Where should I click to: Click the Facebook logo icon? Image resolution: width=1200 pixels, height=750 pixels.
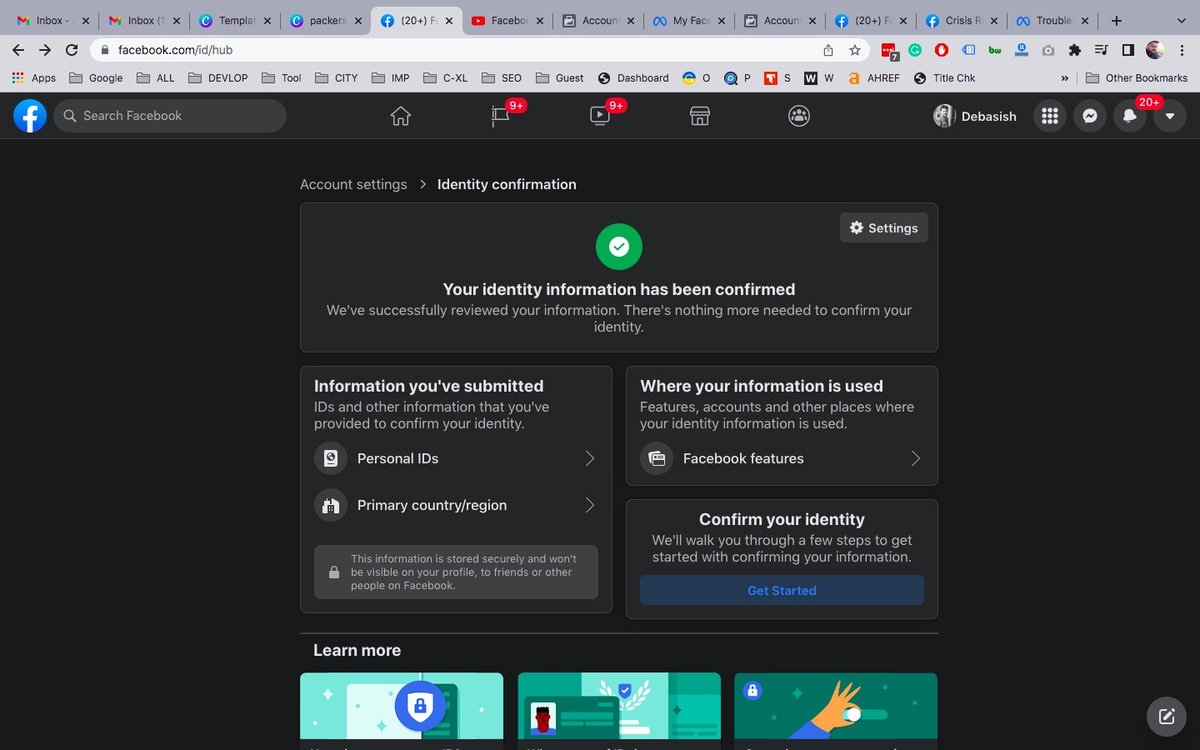30,116
